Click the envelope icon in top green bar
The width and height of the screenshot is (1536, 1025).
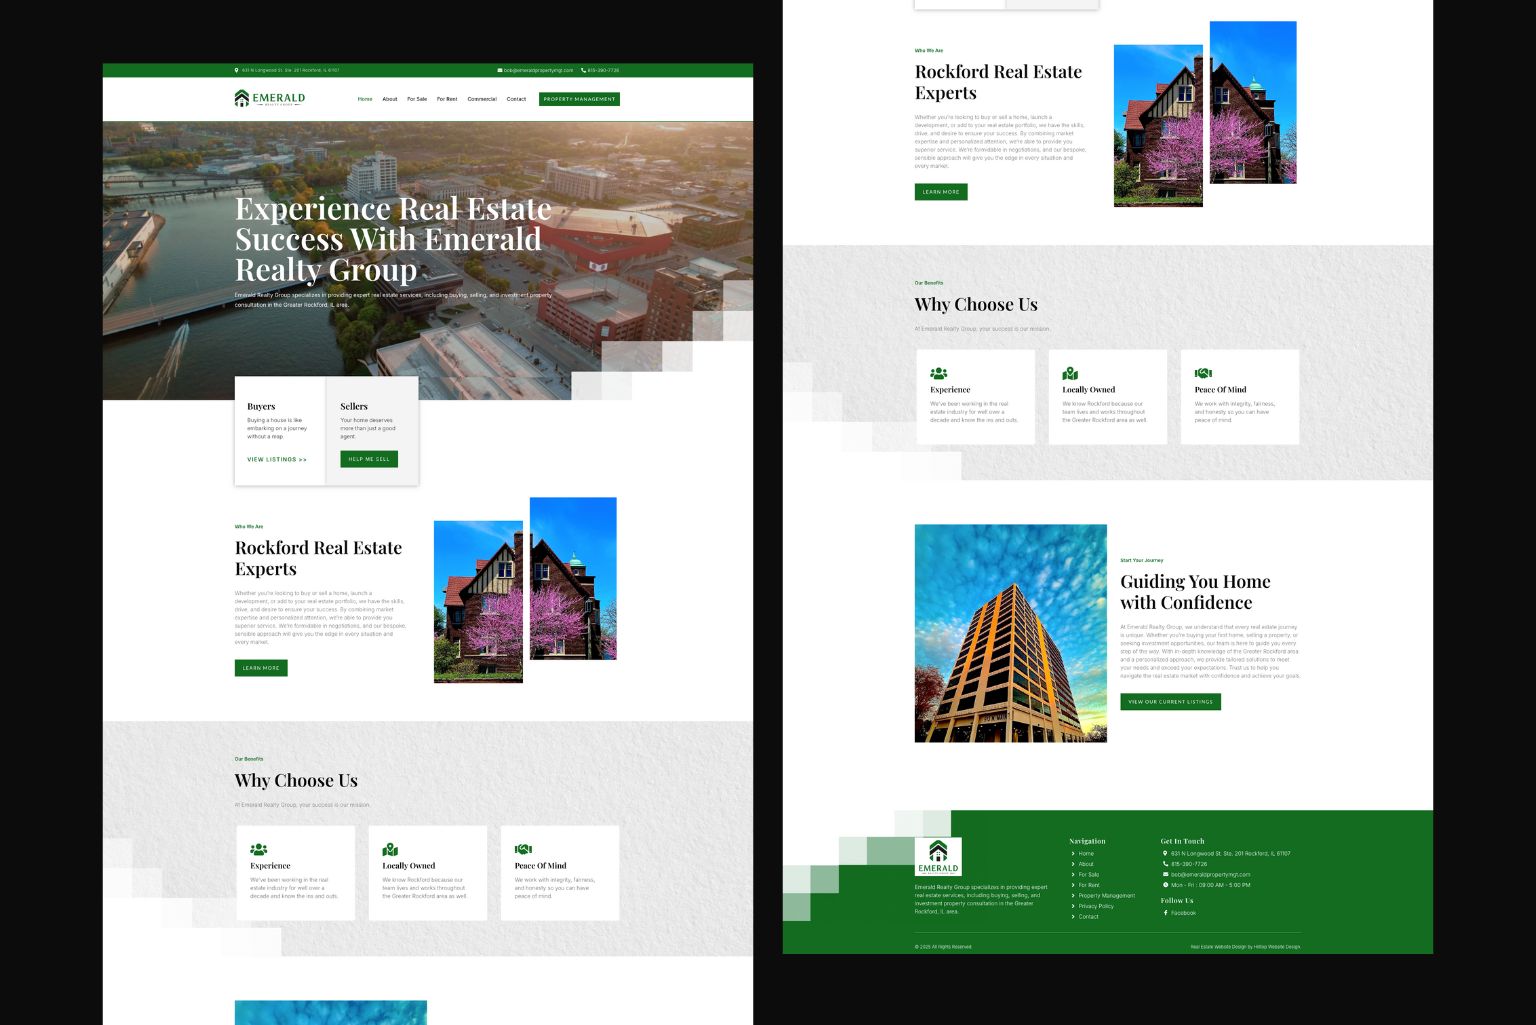(x=500, y=70)
